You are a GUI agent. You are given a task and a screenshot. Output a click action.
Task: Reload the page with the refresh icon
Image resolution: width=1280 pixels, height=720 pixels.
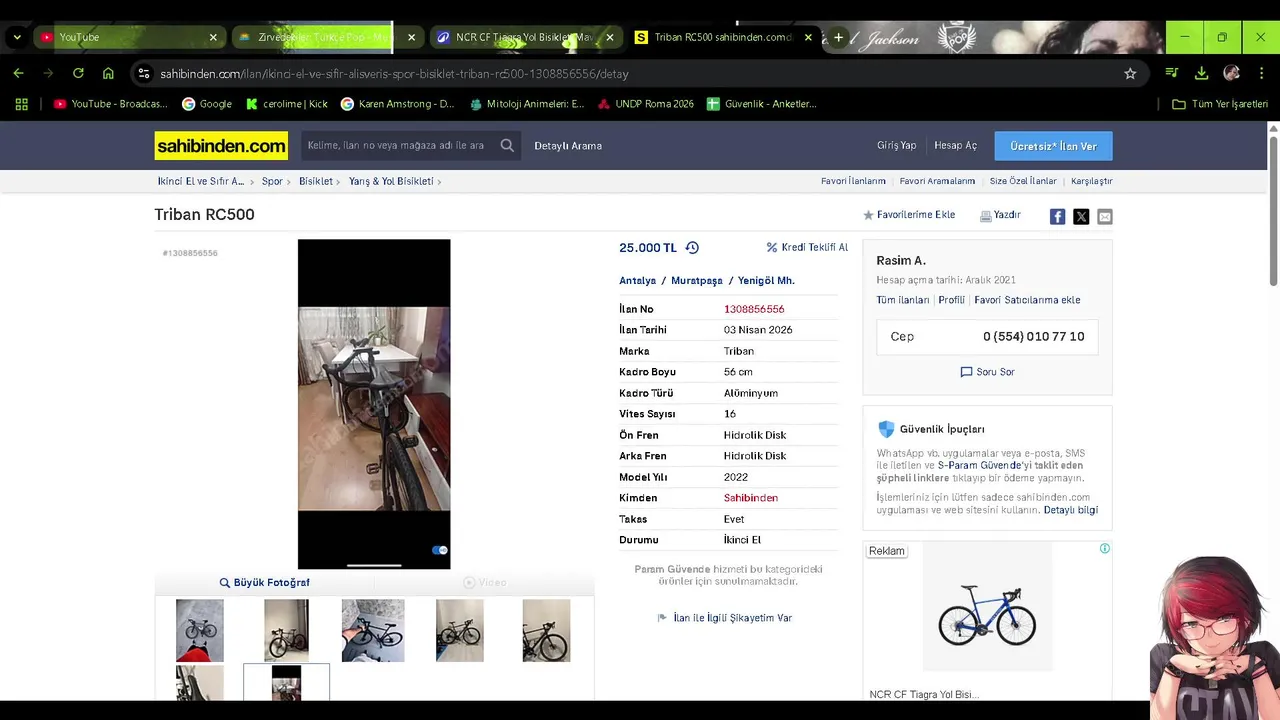78,73
